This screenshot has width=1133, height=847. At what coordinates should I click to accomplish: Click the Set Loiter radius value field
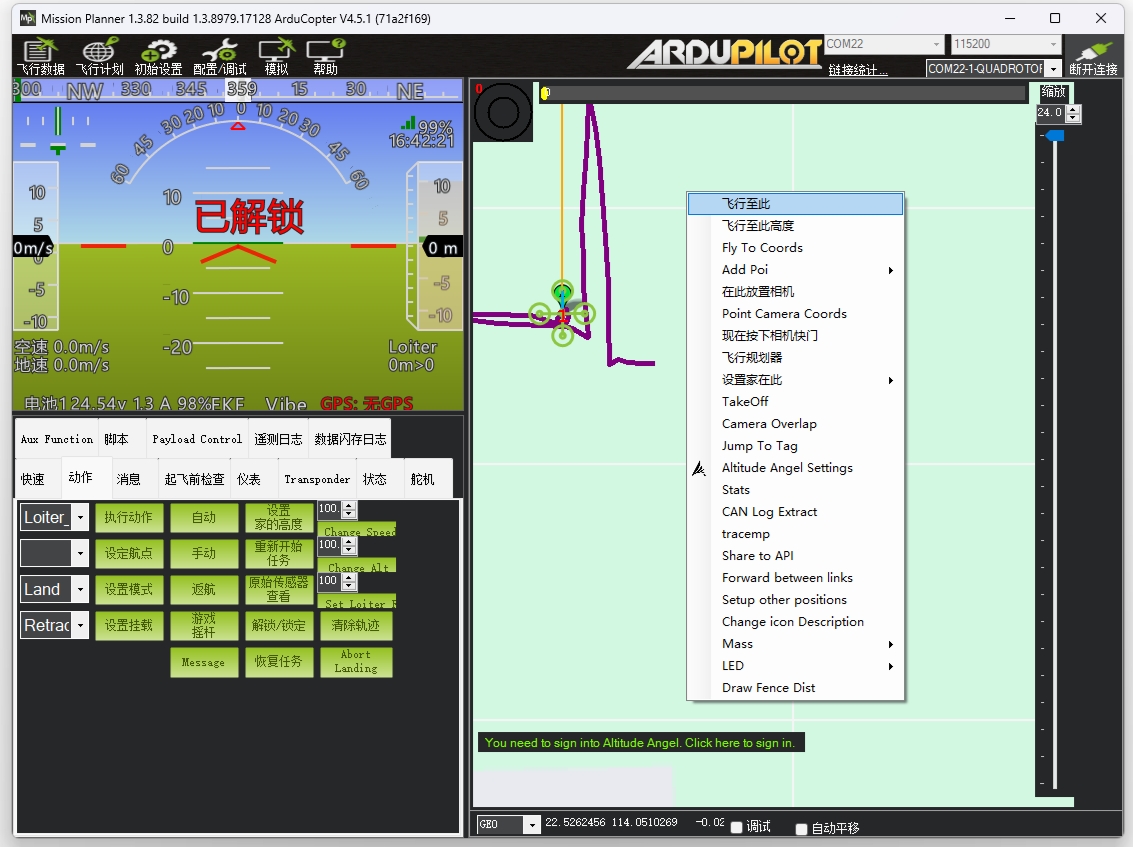pyautogui.click(x=329, y=581)
